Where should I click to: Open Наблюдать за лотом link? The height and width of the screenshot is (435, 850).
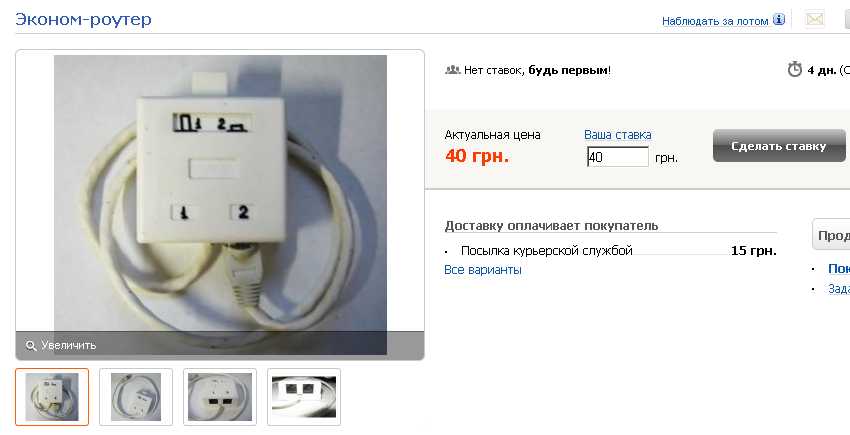[715, 21]
